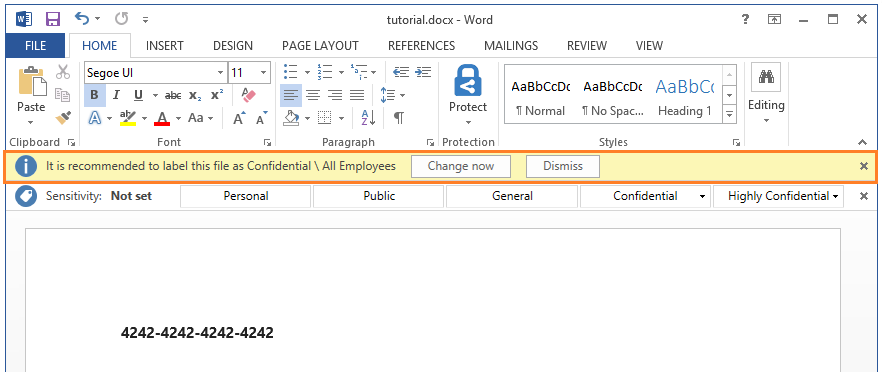The height and width of the screenshot is (379, 882).
Task: Set sensitivity to Personal
Action: (x=246, y=196)
